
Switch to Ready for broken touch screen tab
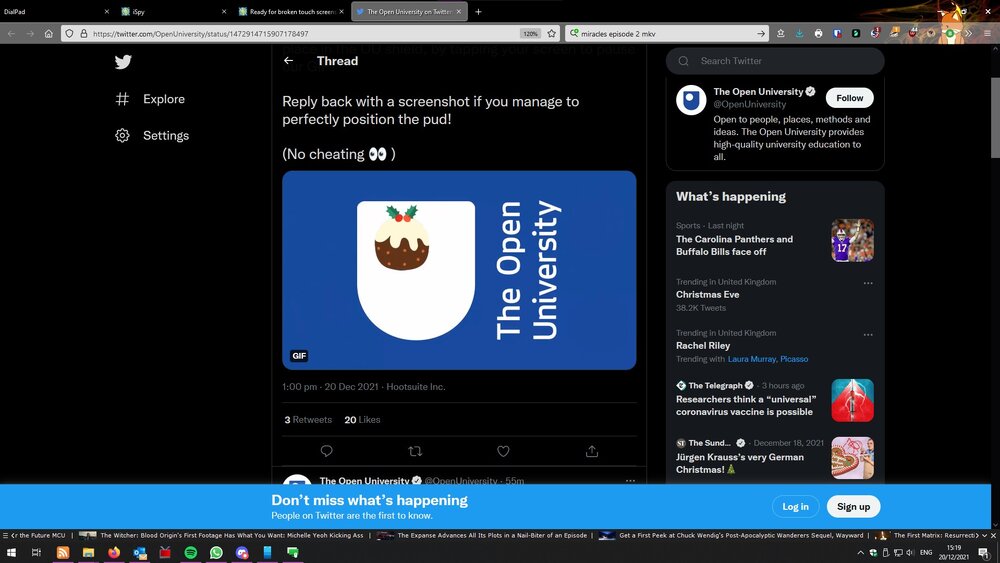[x=291, y=11]
